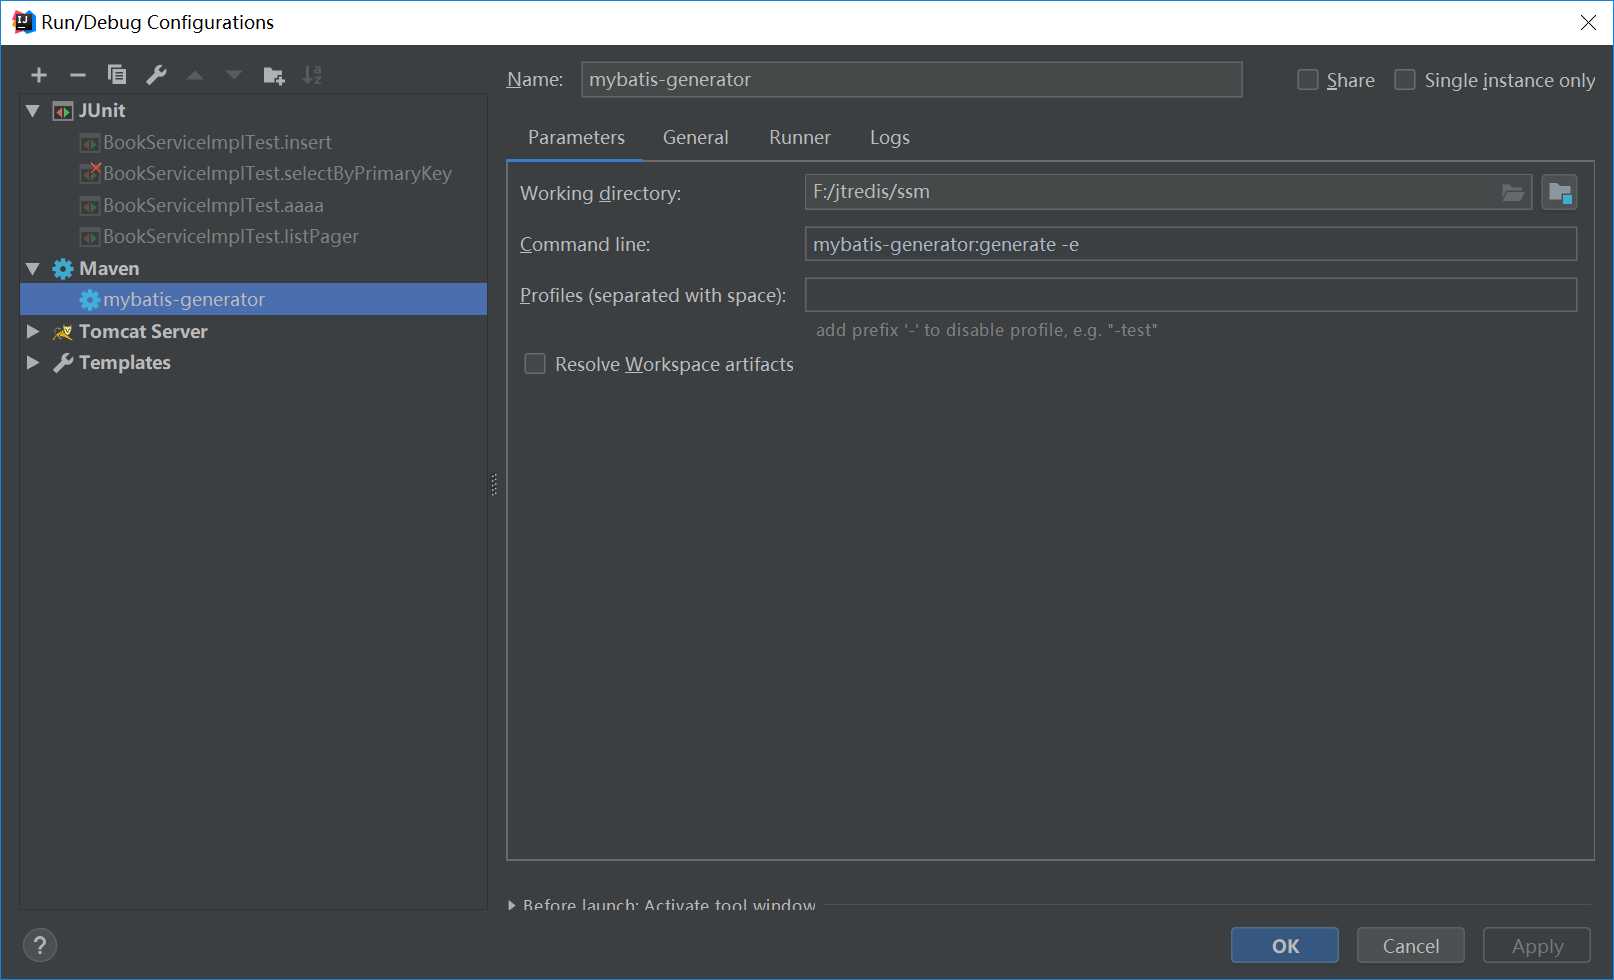Select BookServiceImplTest.aaaa configuration
The width and height of the screenshot is (1614, 980).
point(213,205)
